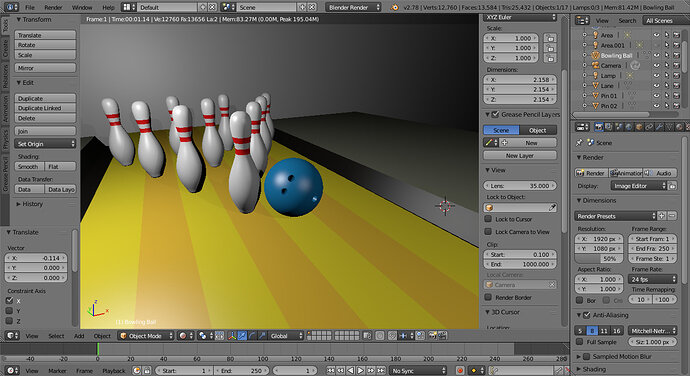Click the Duplicate Linked button

[45, 108]
